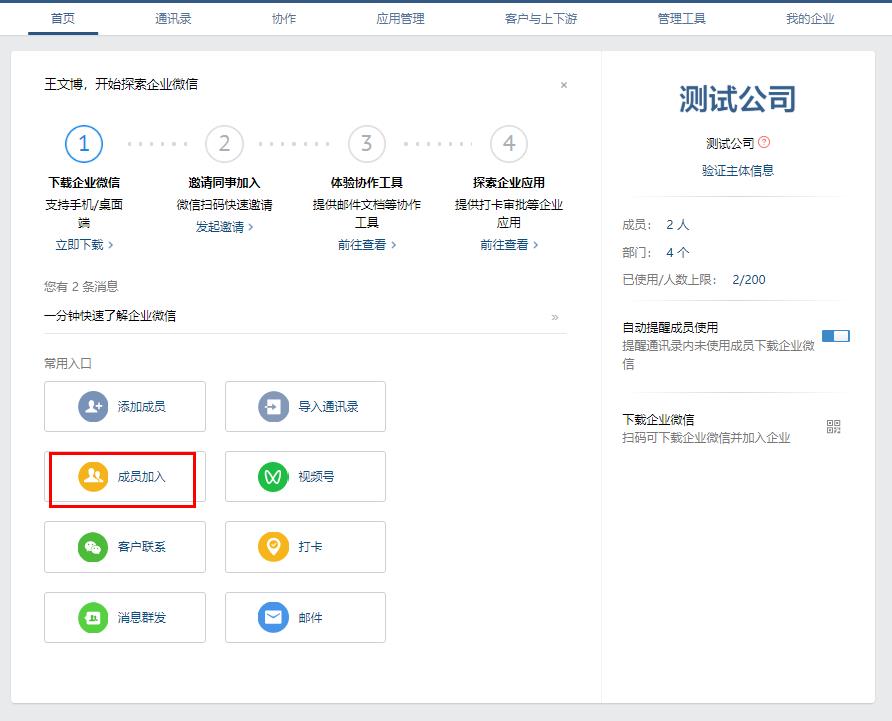The height and width of the screenshot is (721, 892).
Task: Click 前往查看 under 体验协作工具
Action: 367,245
